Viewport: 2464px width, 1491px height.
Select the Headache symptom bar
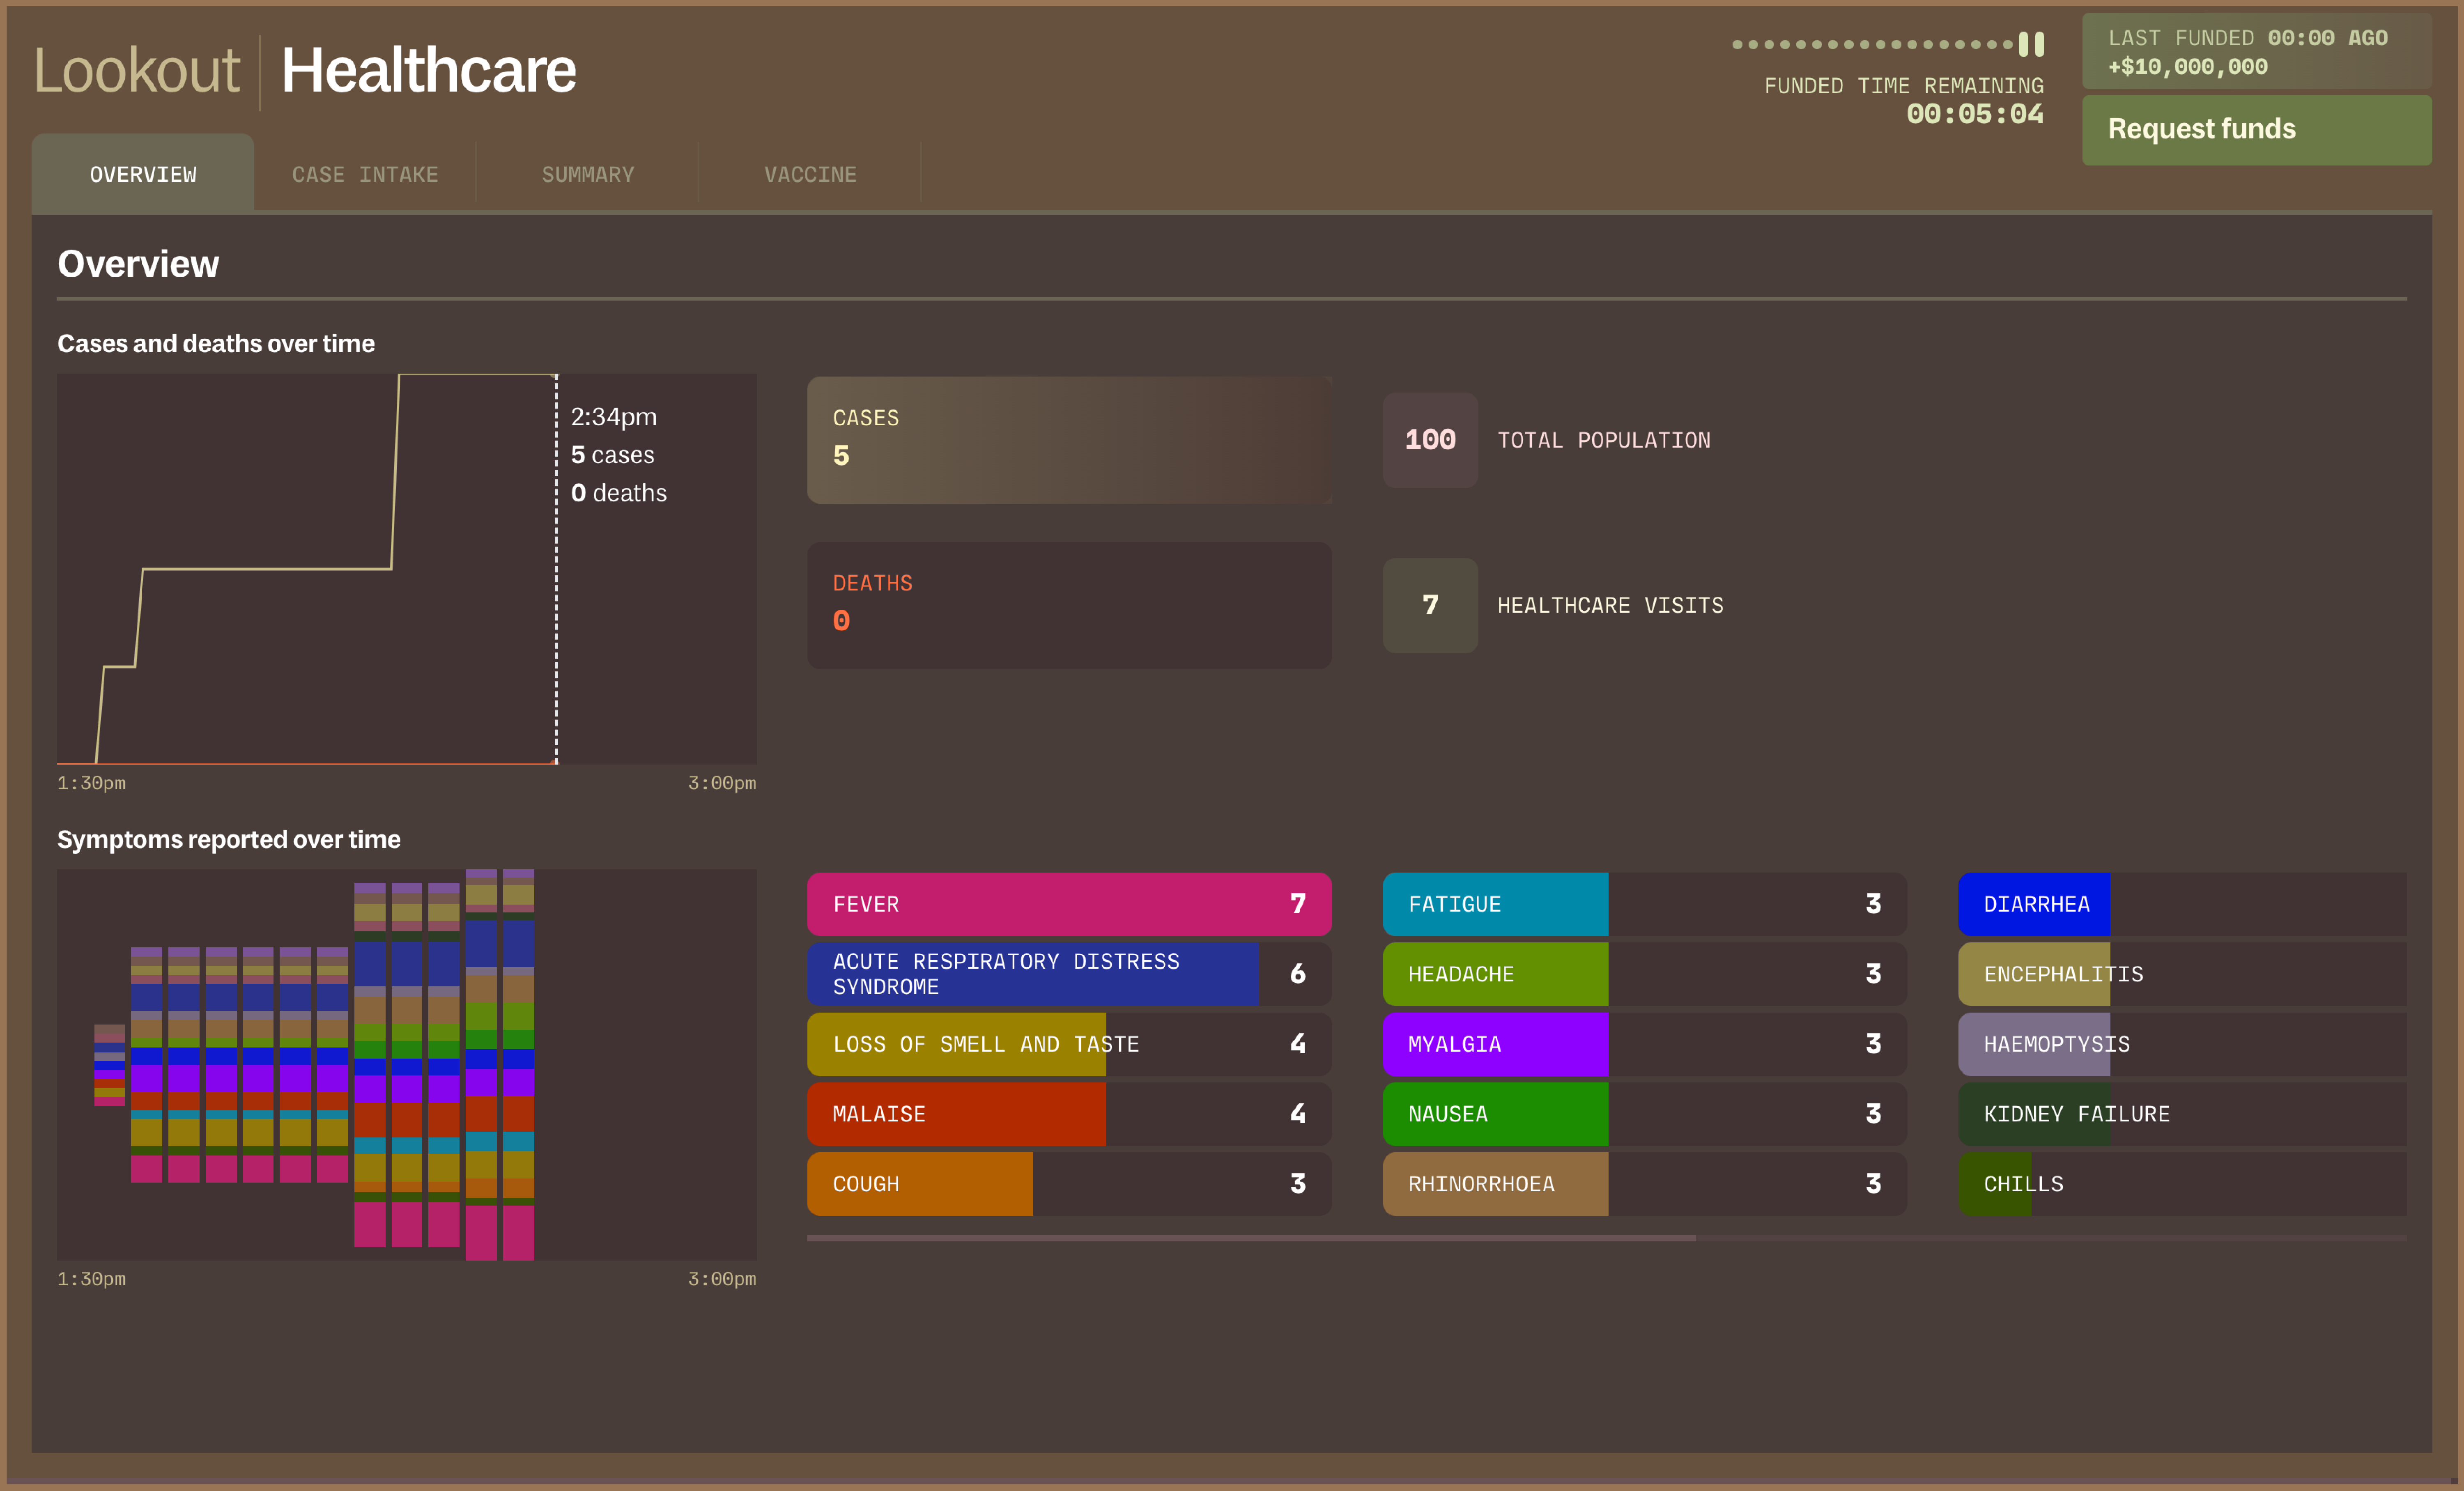(x=1645, y=974)
